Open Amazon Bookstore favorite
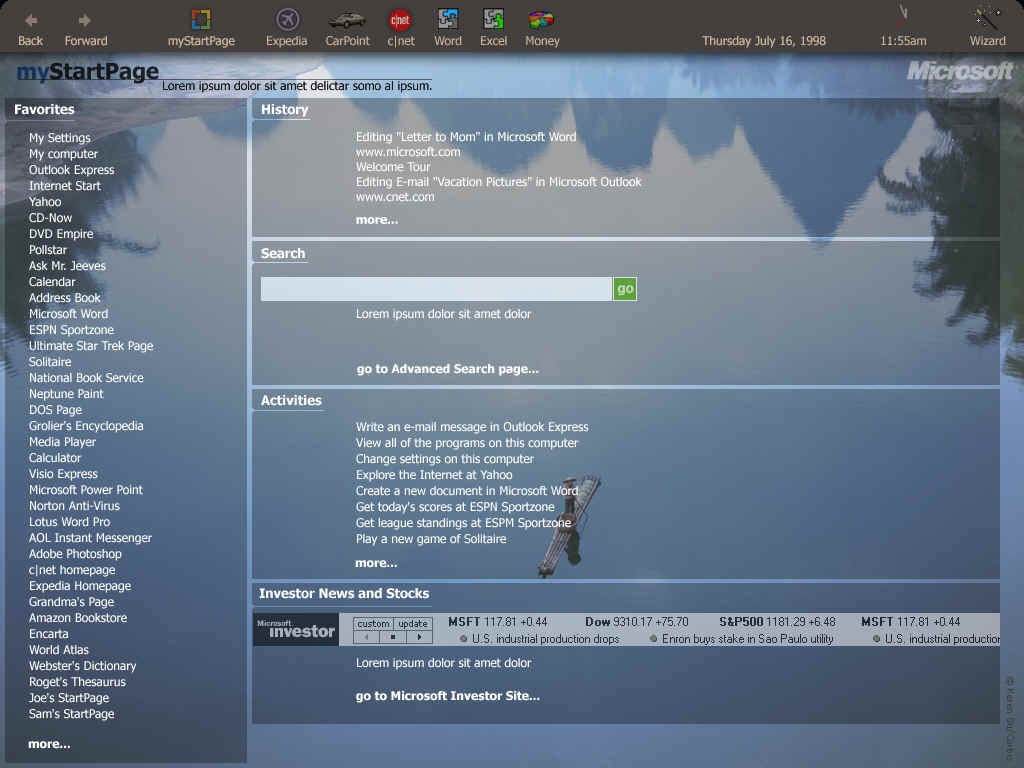Screen dimensions: 1024x768 coord(78,618)
